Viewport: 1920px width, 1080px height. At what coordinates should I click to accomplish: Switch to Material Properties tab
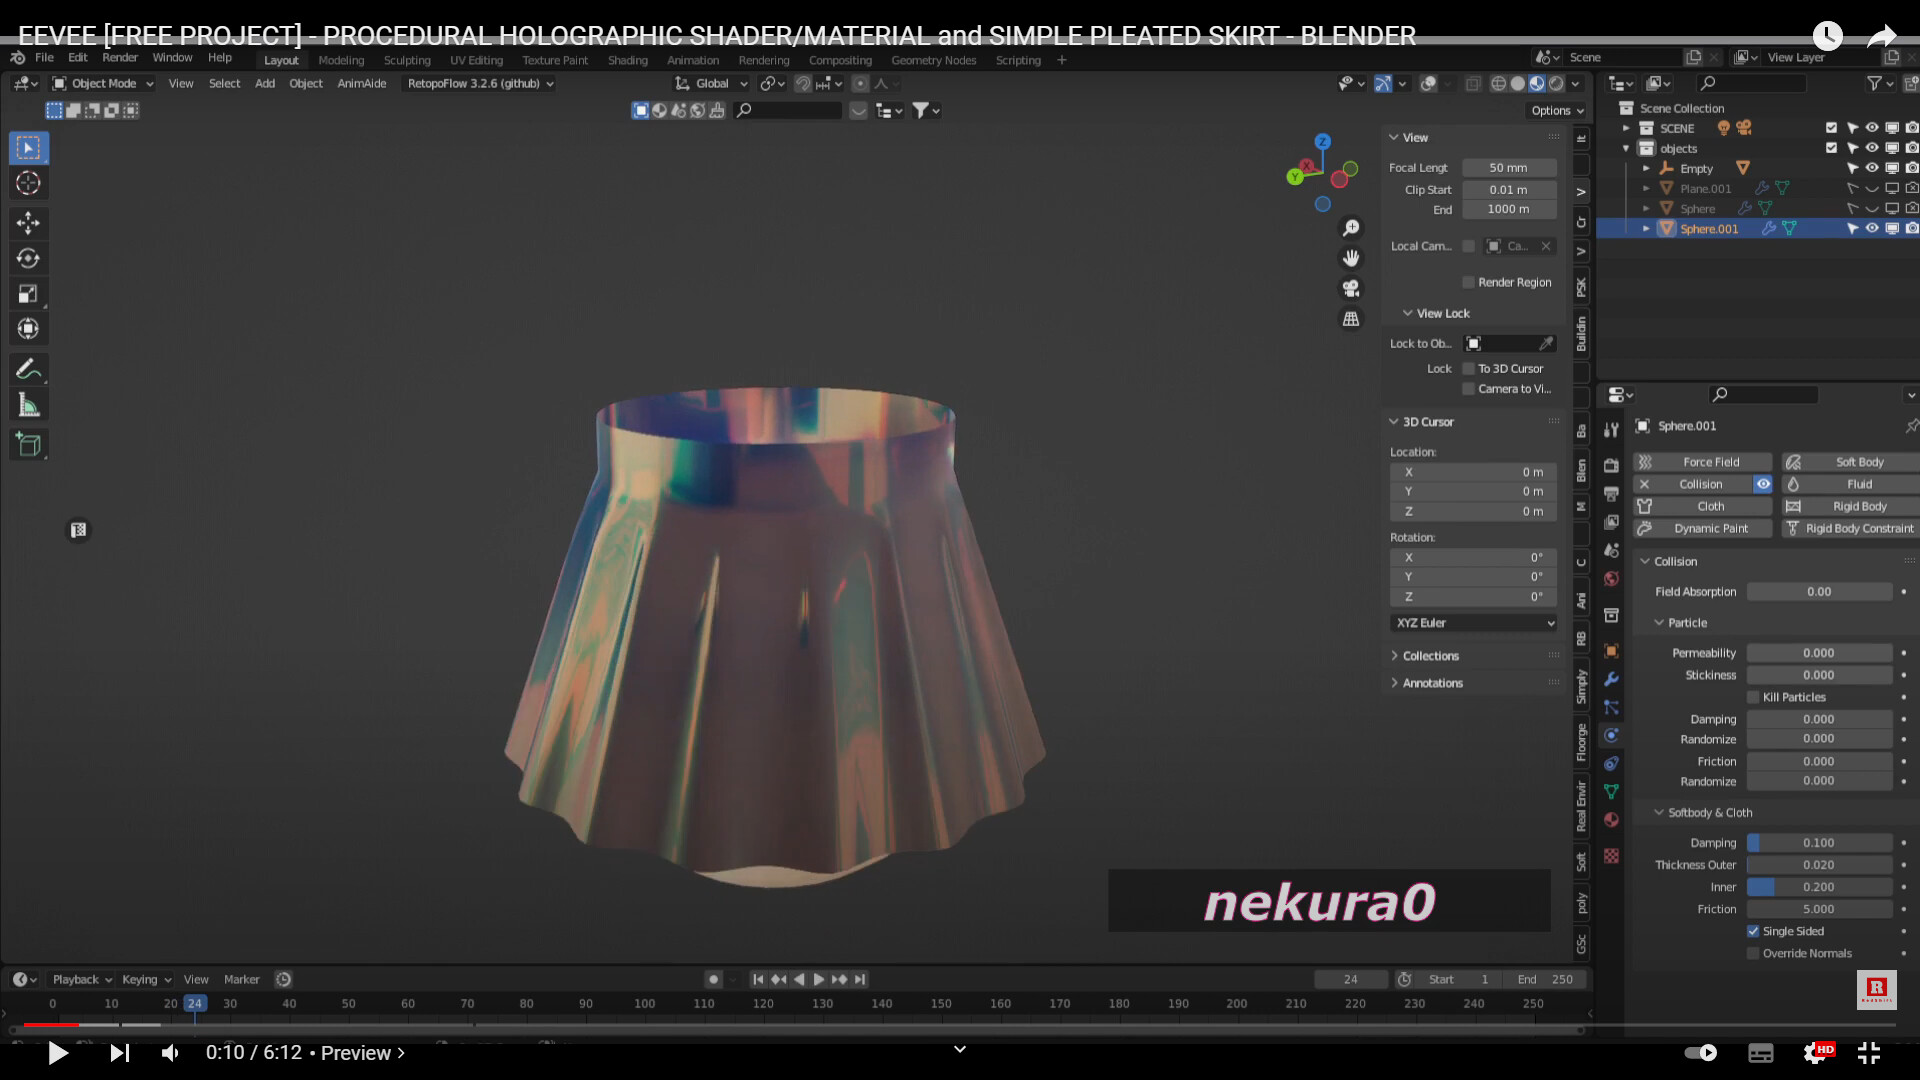point(1611,819)
